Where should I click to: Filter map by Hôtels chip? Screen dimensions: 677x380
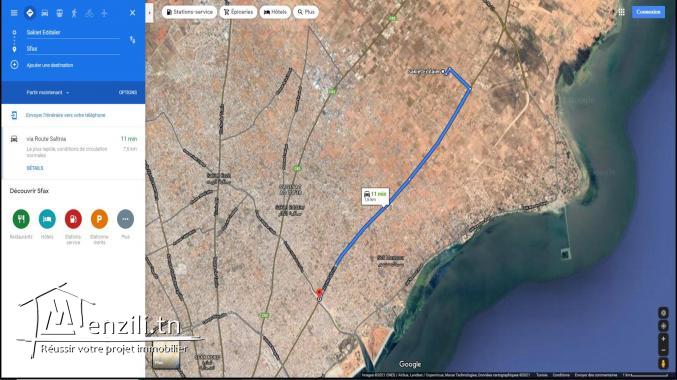click(x=275, y=12)
